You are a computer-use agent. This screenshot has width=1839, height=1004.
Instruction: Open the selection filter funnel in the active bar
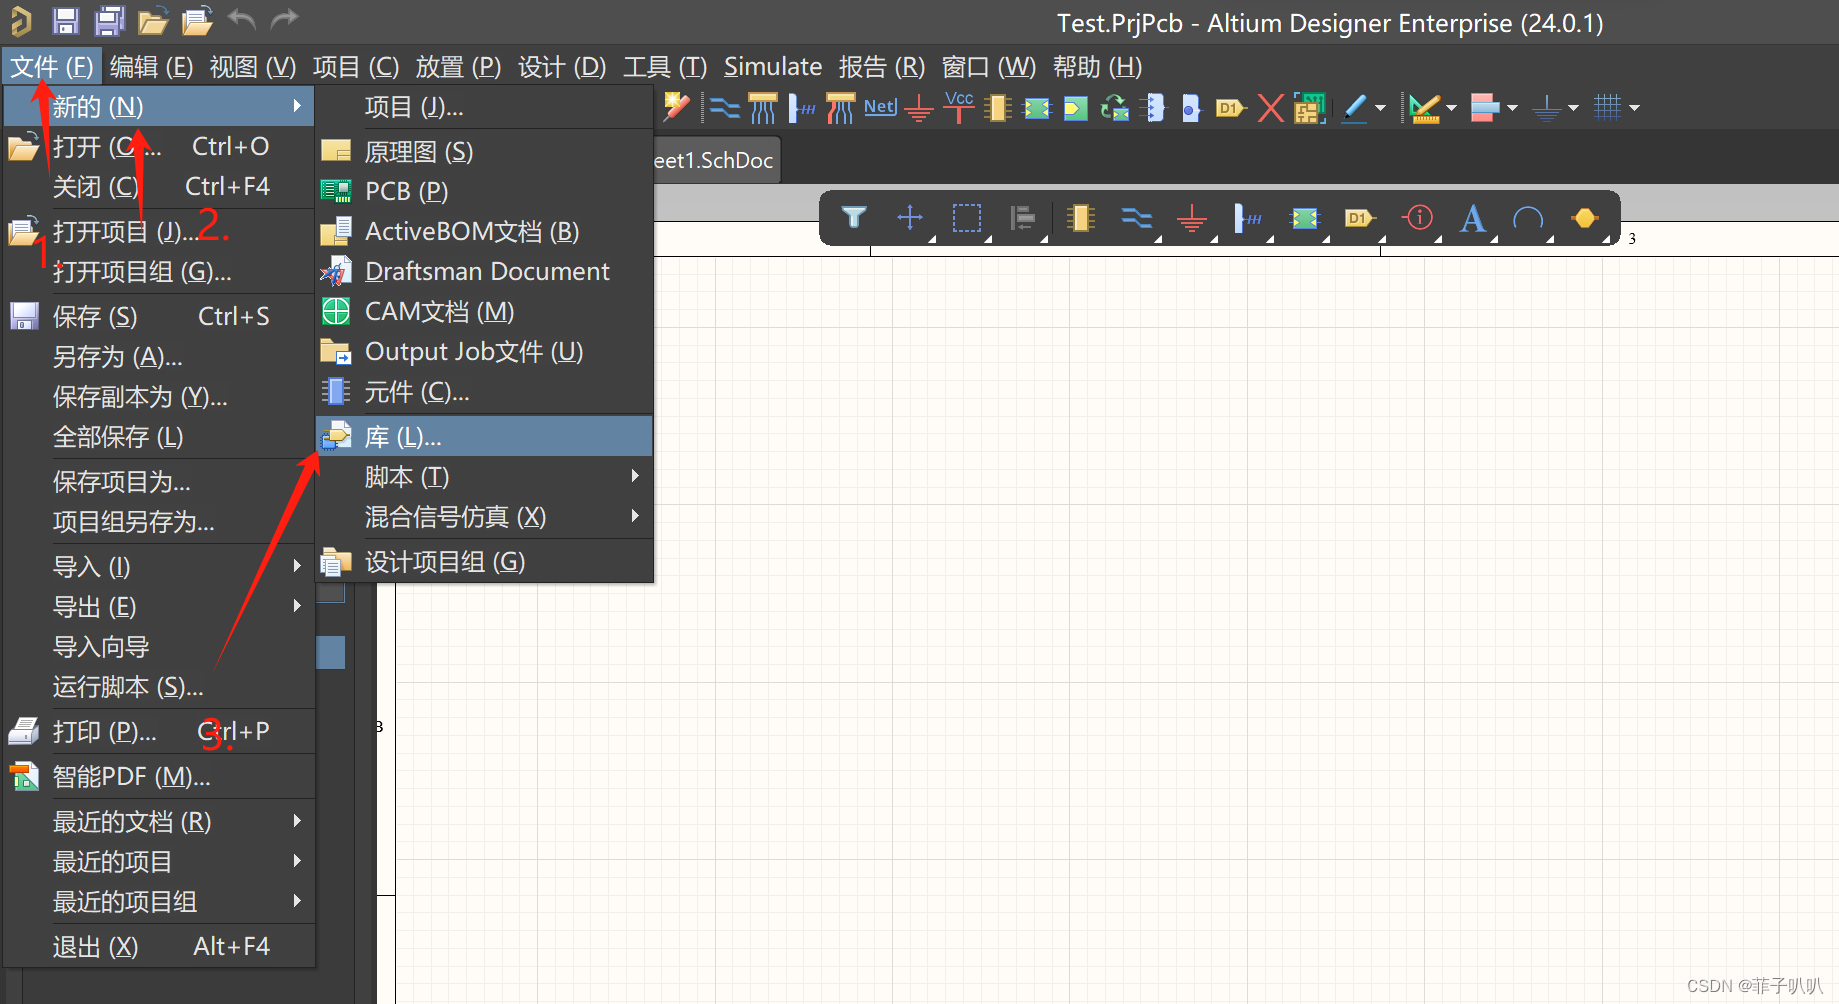854,217
